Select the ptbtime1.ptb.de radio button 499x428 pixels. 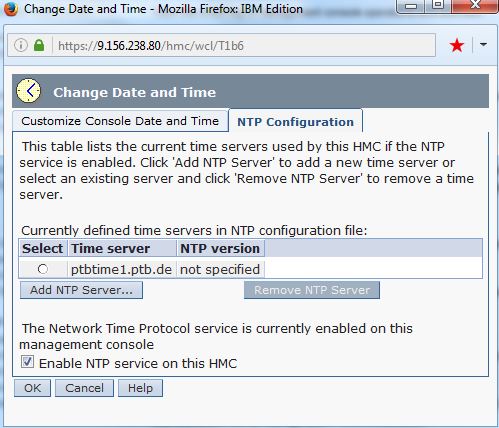pos(43,269)
